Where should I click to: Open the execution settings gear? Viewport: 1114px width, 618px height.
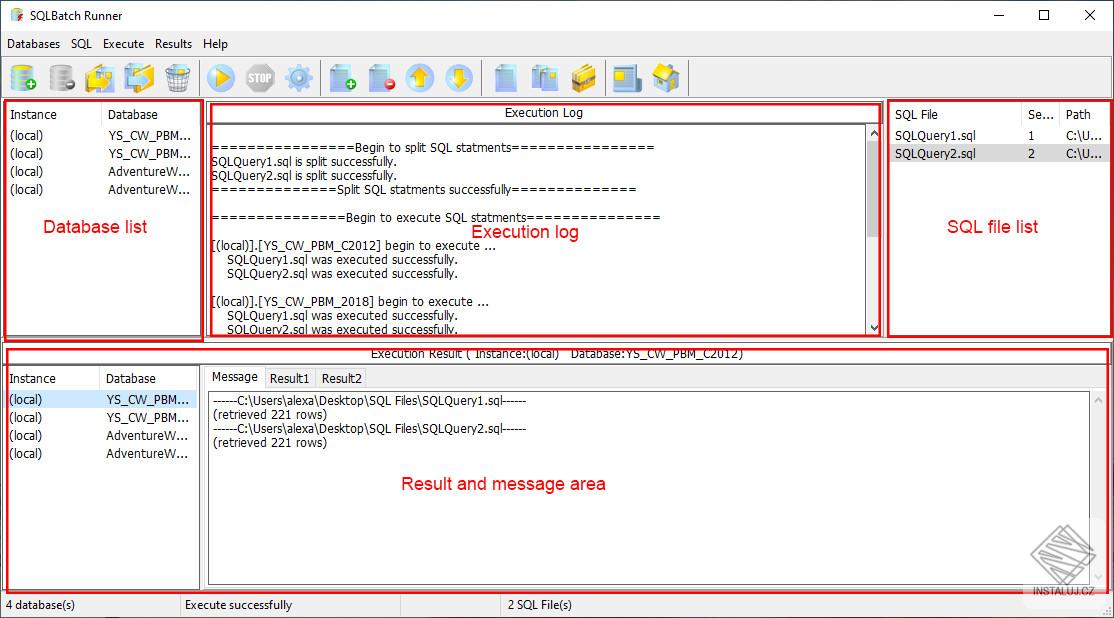coord(297,78)
